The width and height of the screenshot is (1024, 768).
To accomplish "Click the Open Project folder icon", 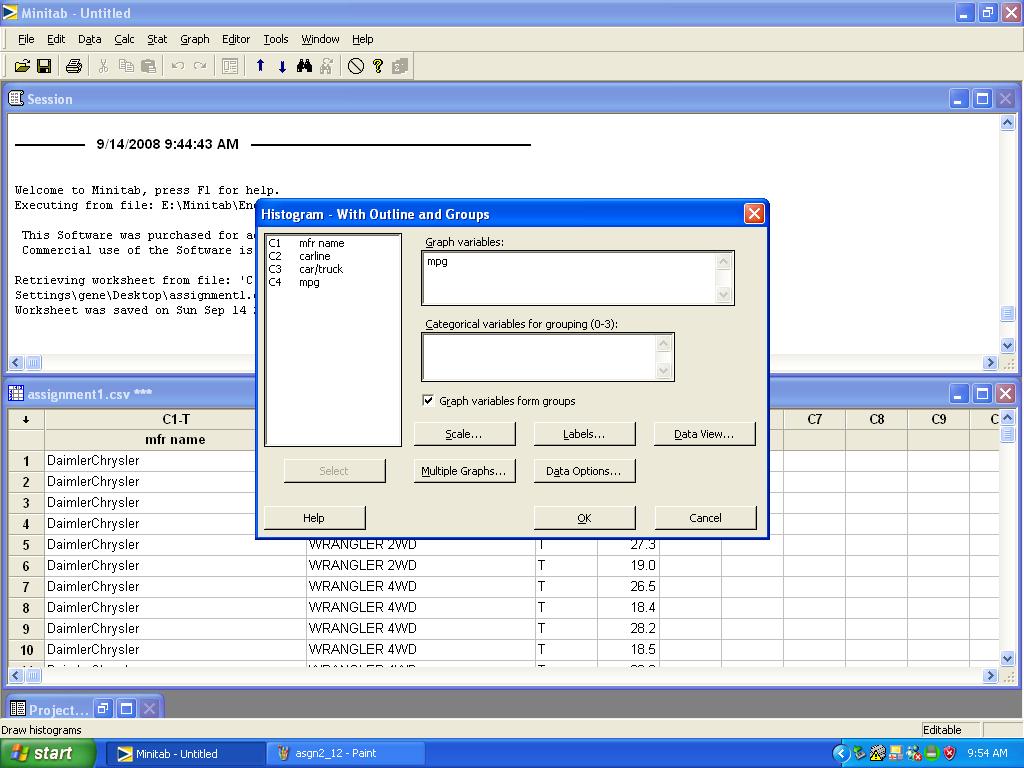I will 22,66.
